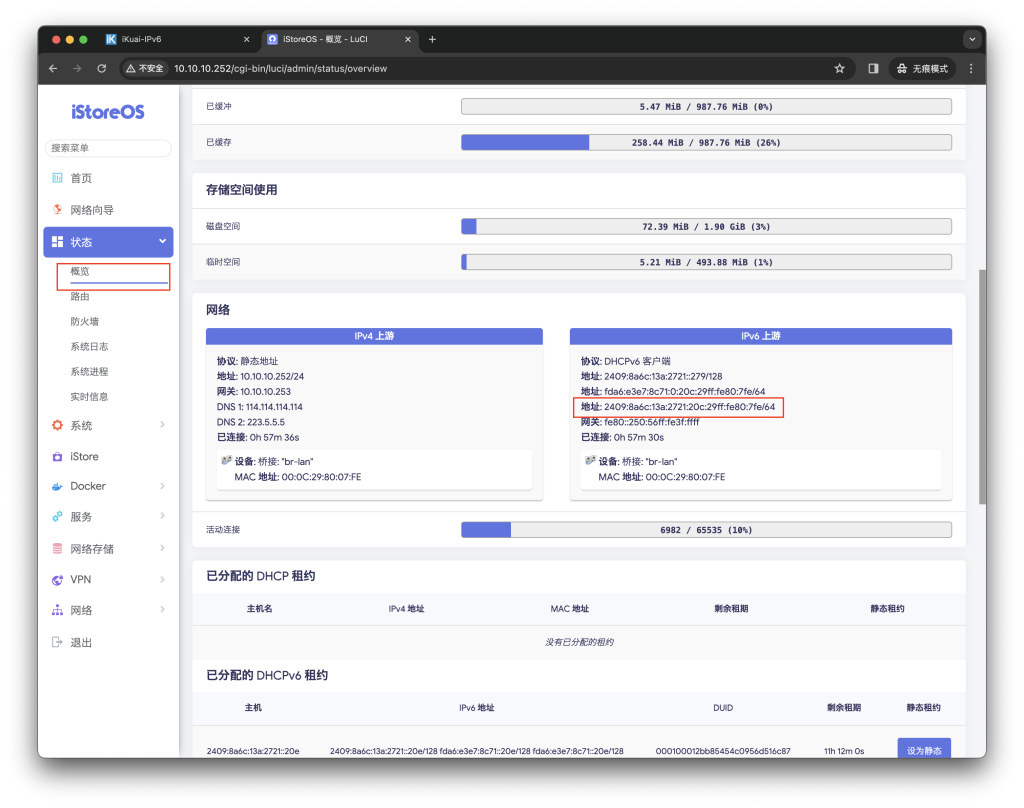Click the DUID 000100012bb85454c0956d516c87 cell
The width and height of the screenshot is (1024, 808).
pos(723,751)
